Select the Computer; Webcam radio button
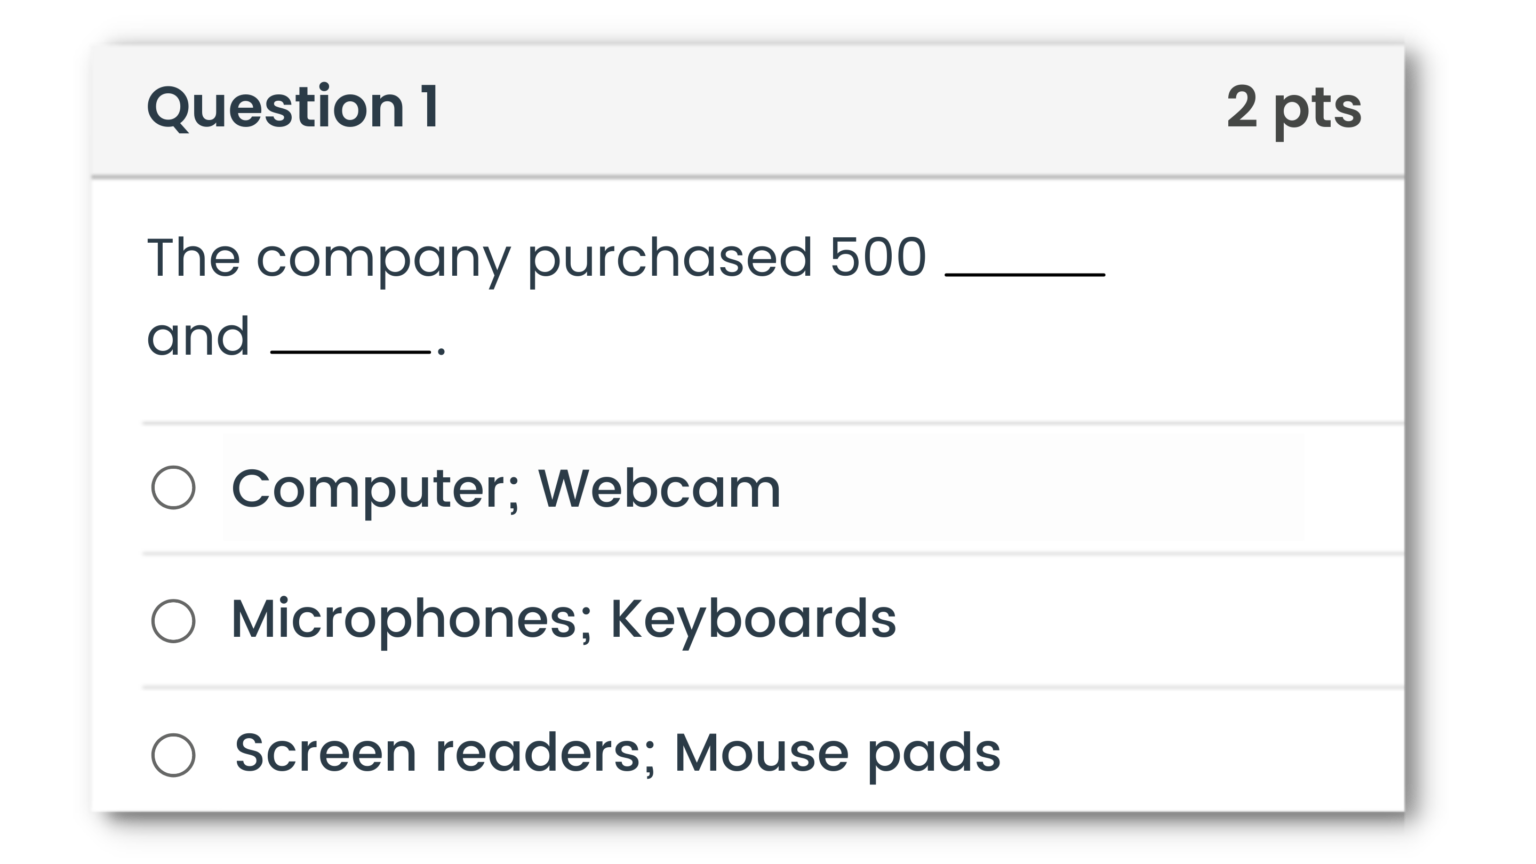This screenshot has width=1536, height=864. [173, 488]
